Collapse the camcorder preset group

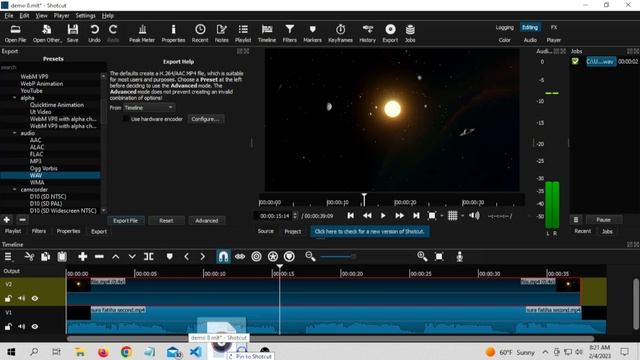[15, 189]
